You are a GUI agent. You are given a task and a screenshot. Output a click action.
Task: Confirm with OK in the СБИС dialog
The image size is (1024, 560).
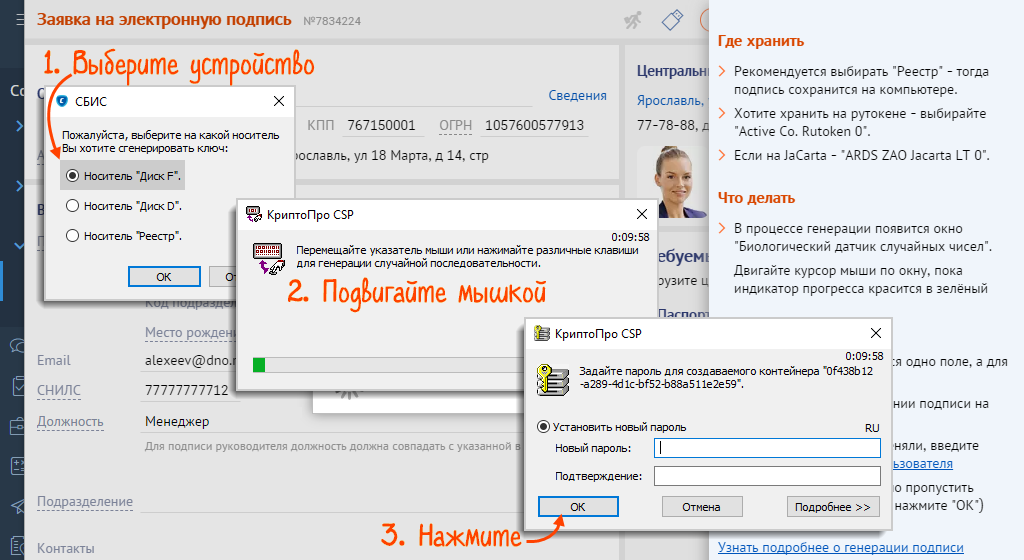click(164, 277)
